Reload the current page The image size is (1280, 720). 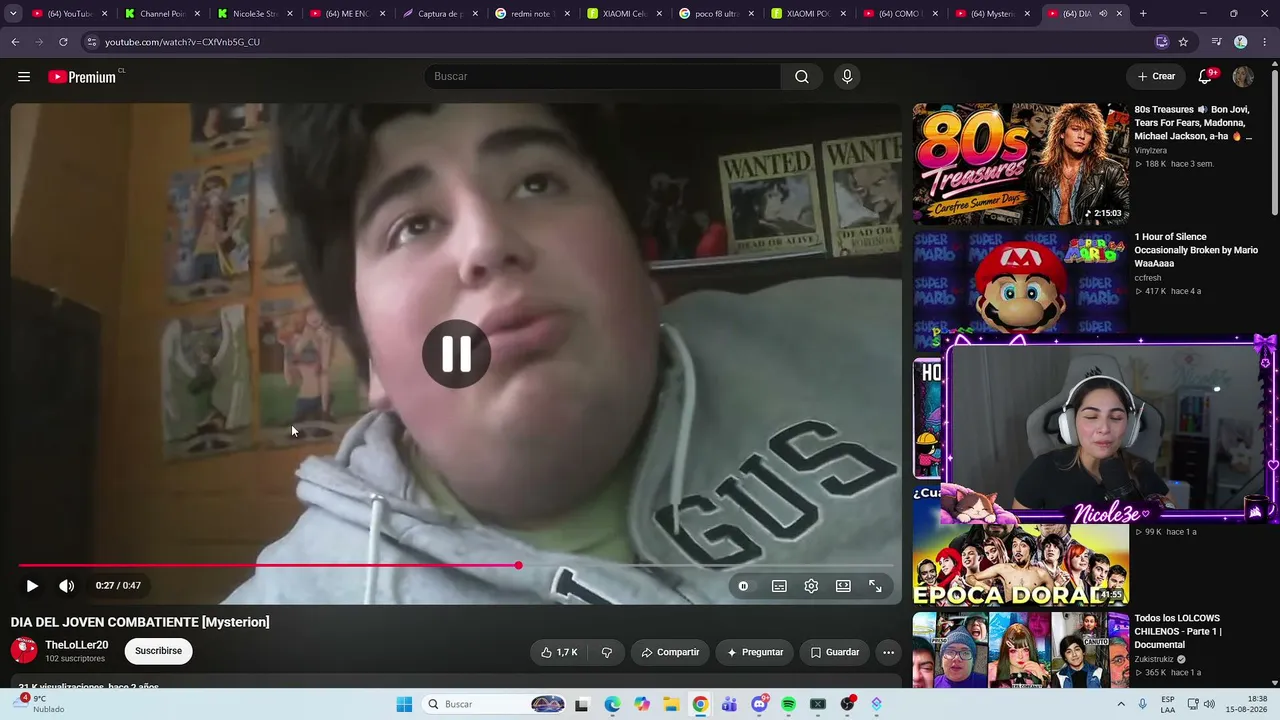click(63, 42)
